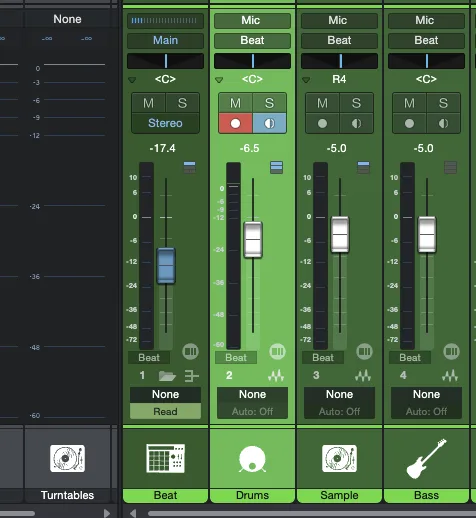Click the audio waveform icon on channel 2

click(276, 376)
